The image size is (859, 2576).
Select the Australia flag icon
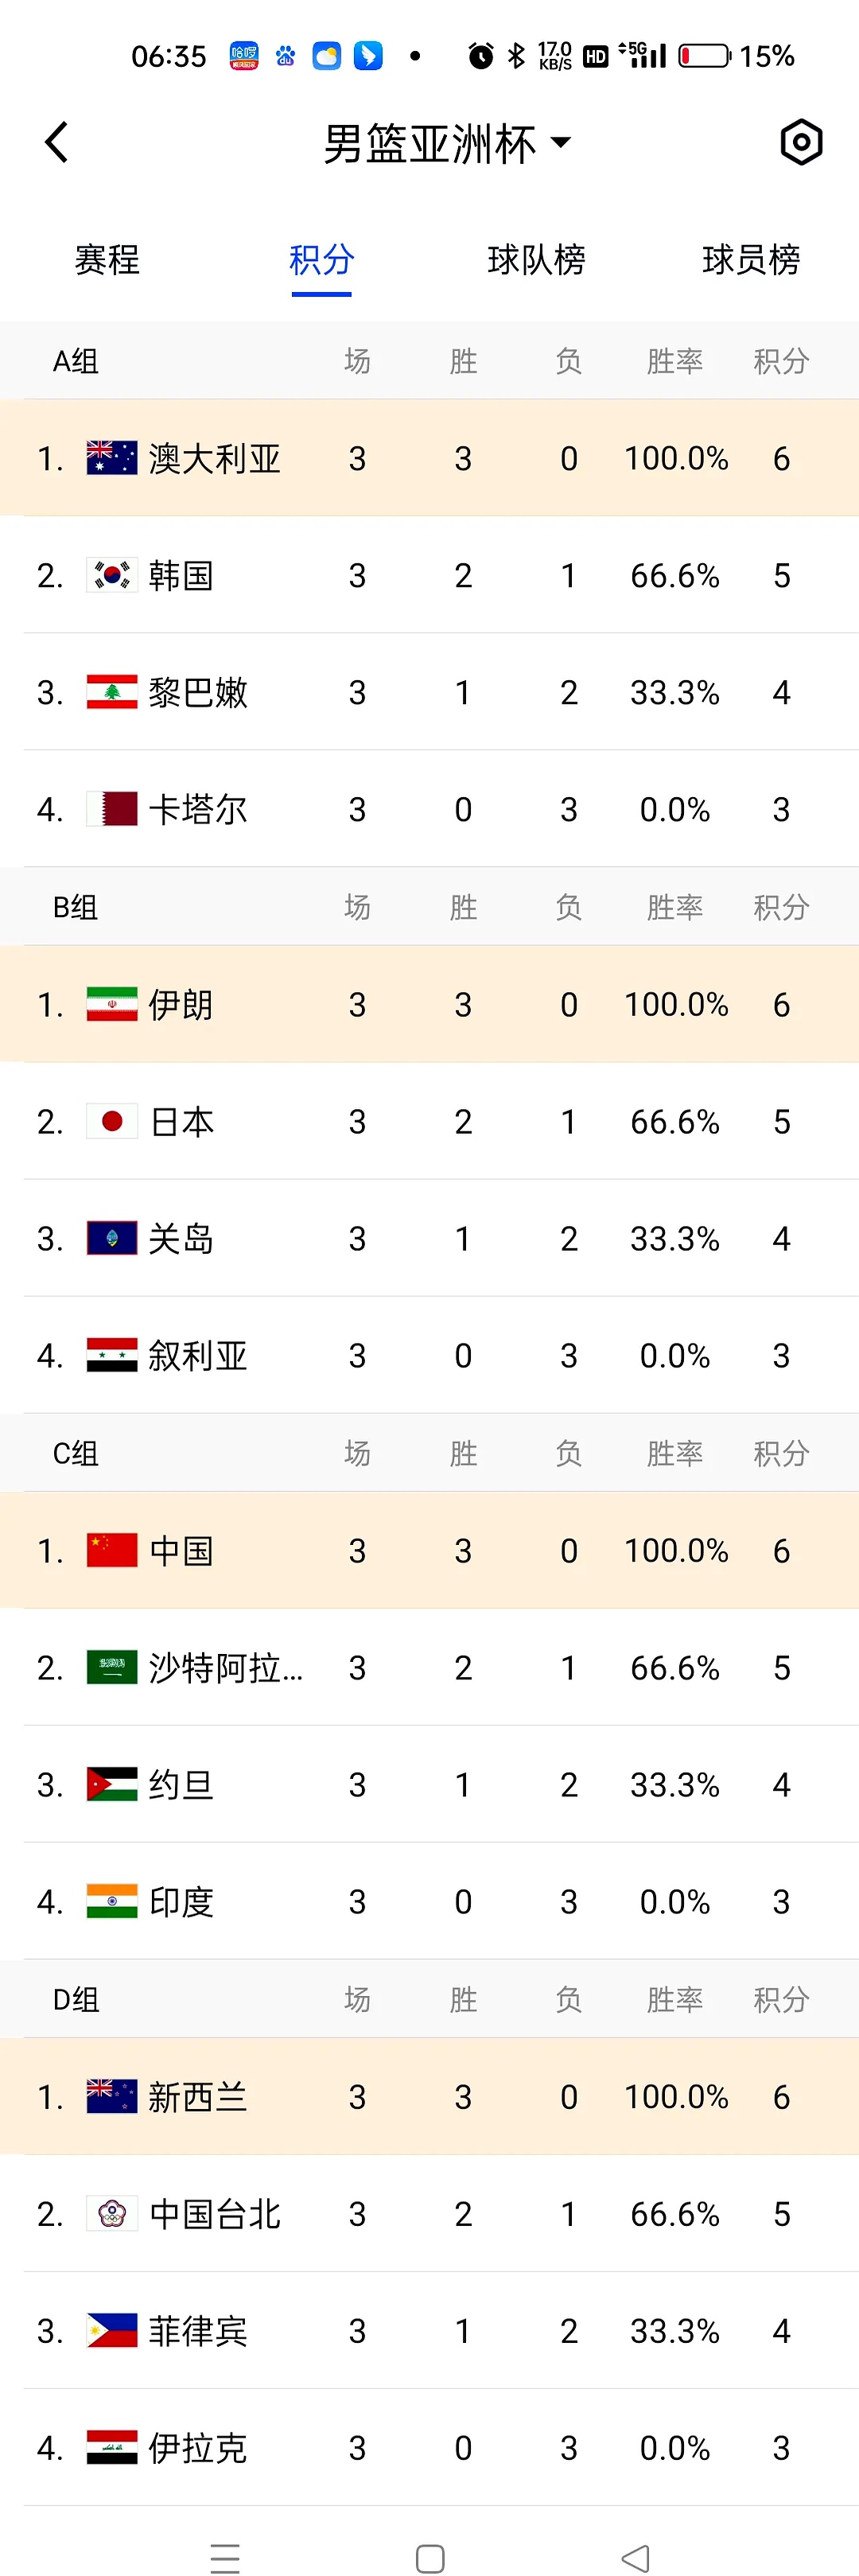click(x=110, y=458)
